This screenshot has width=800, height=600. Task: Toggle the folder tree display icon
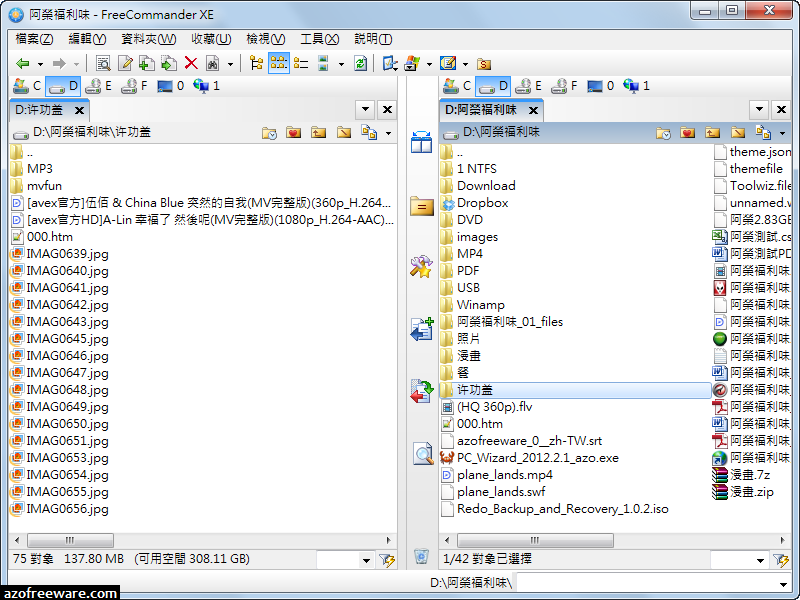(x=258, y=62)
